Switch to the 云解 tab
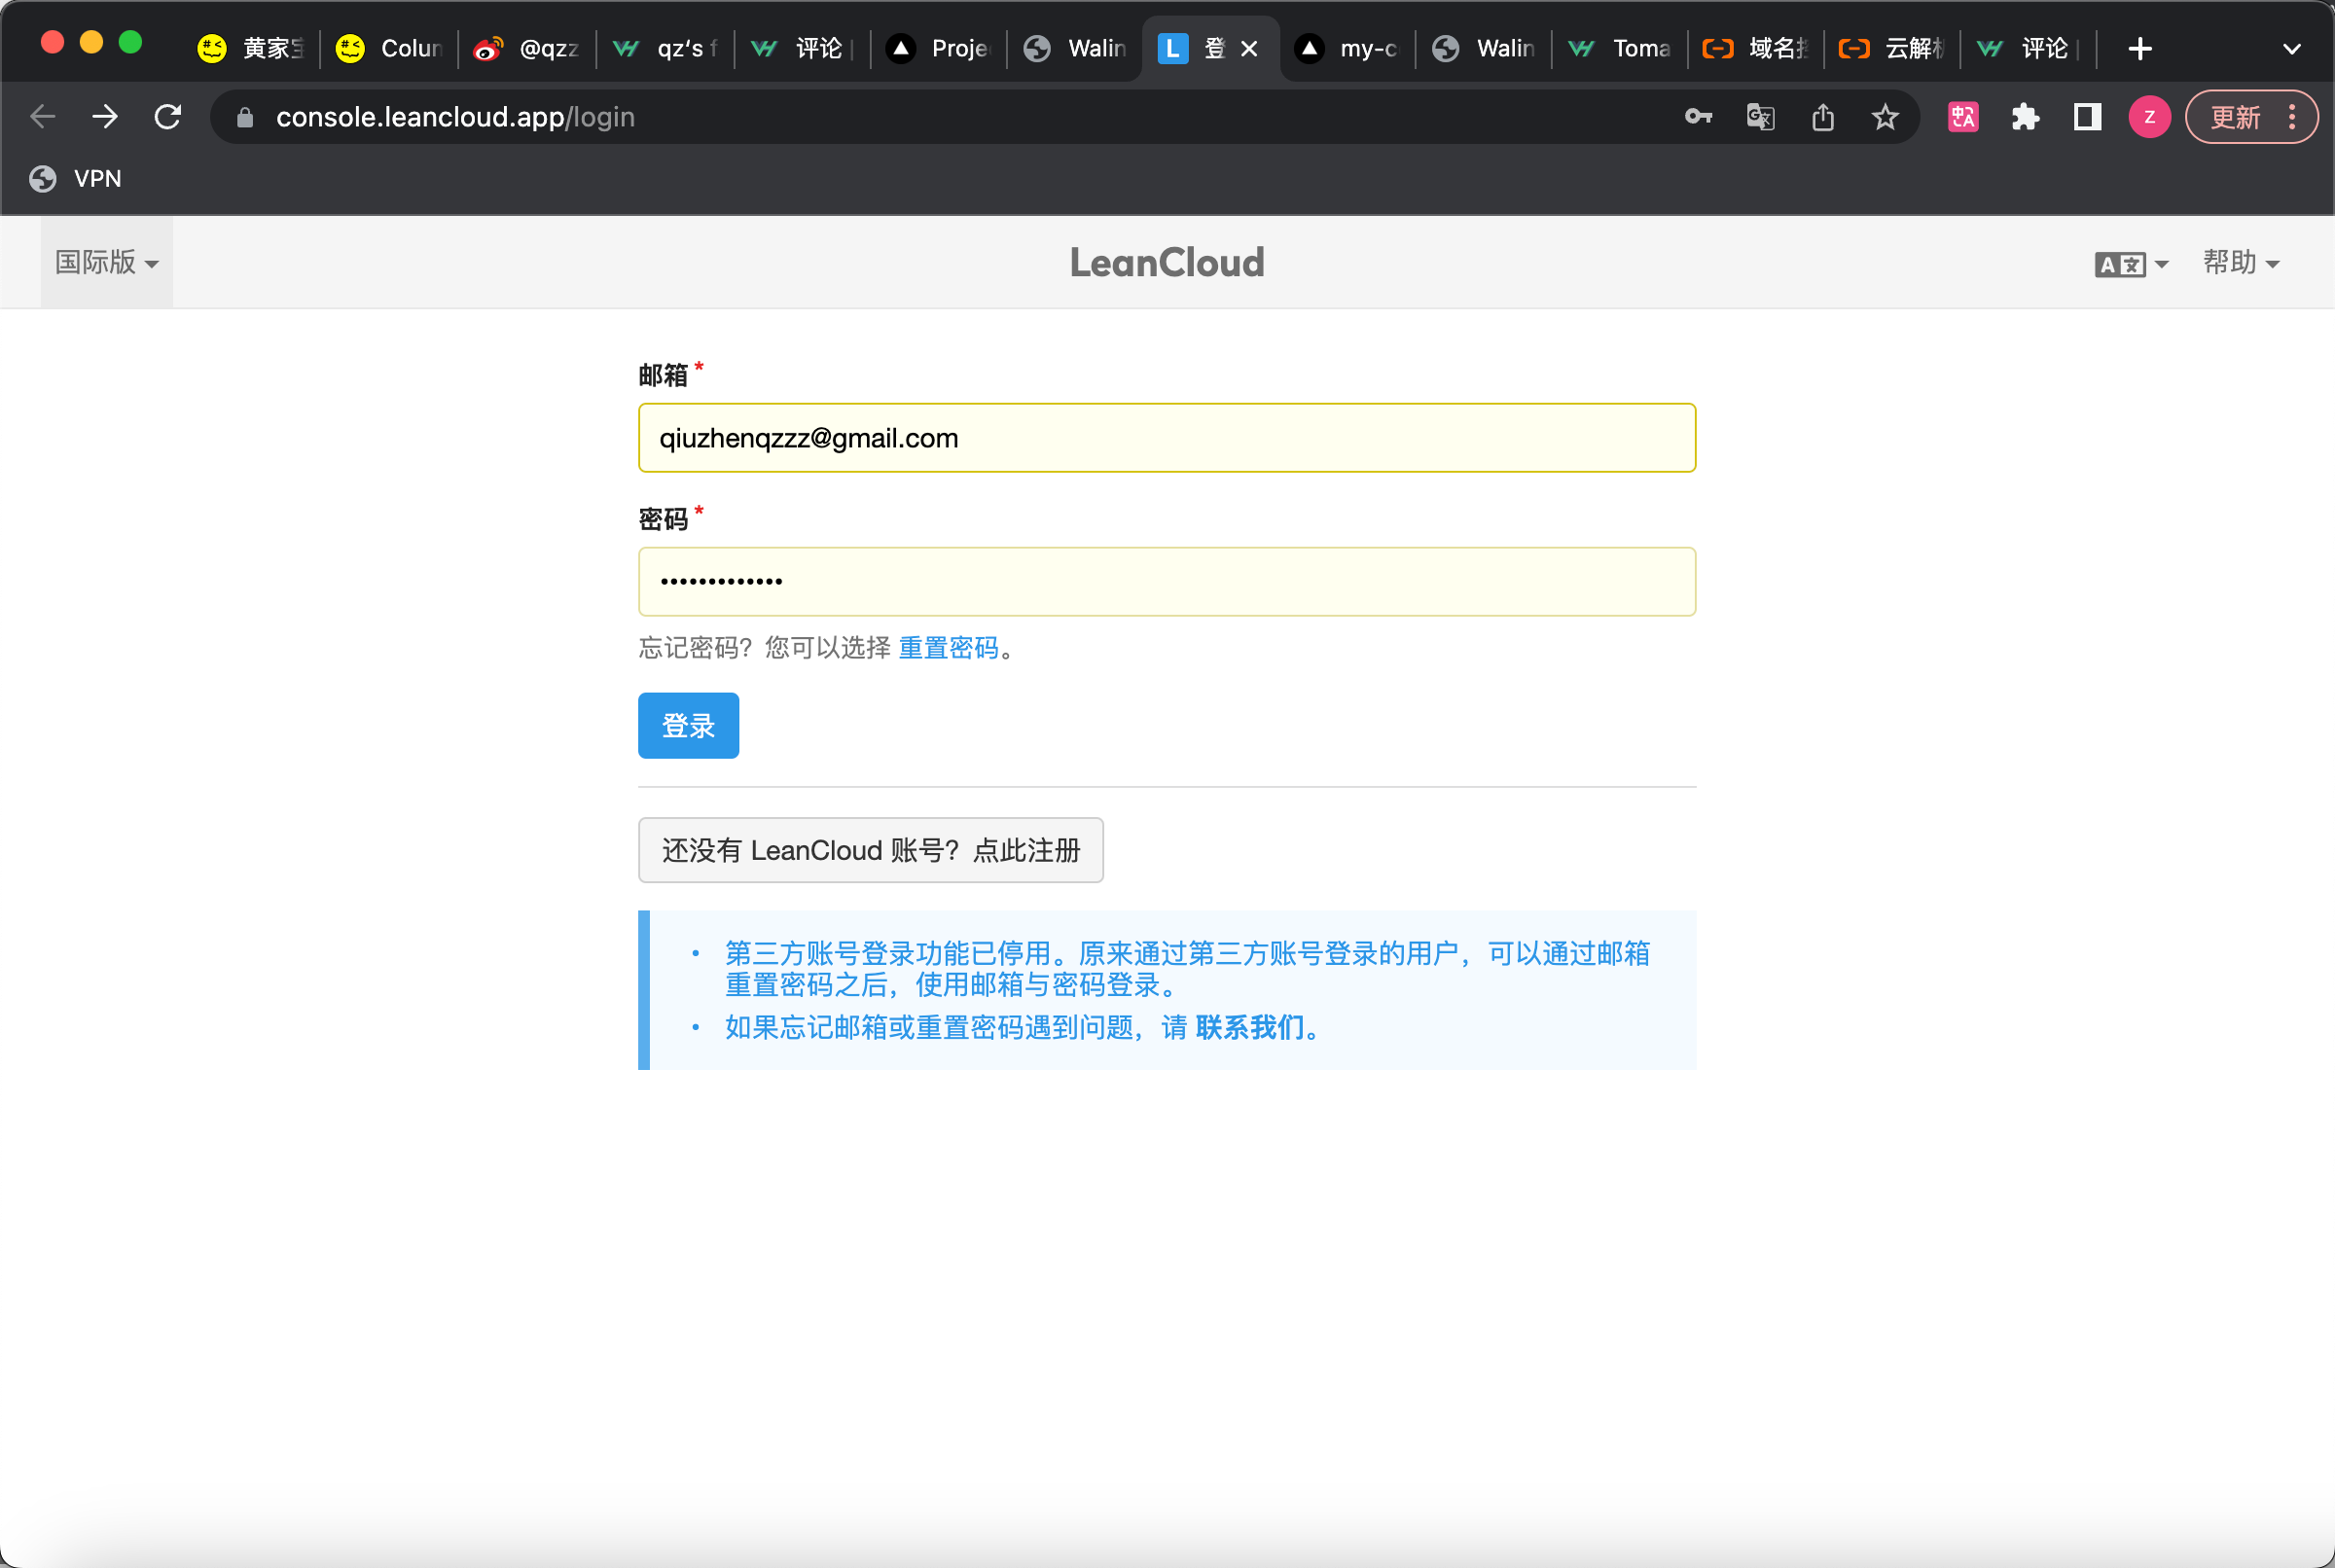The image size is (2335, 1568). [1892, 48]
